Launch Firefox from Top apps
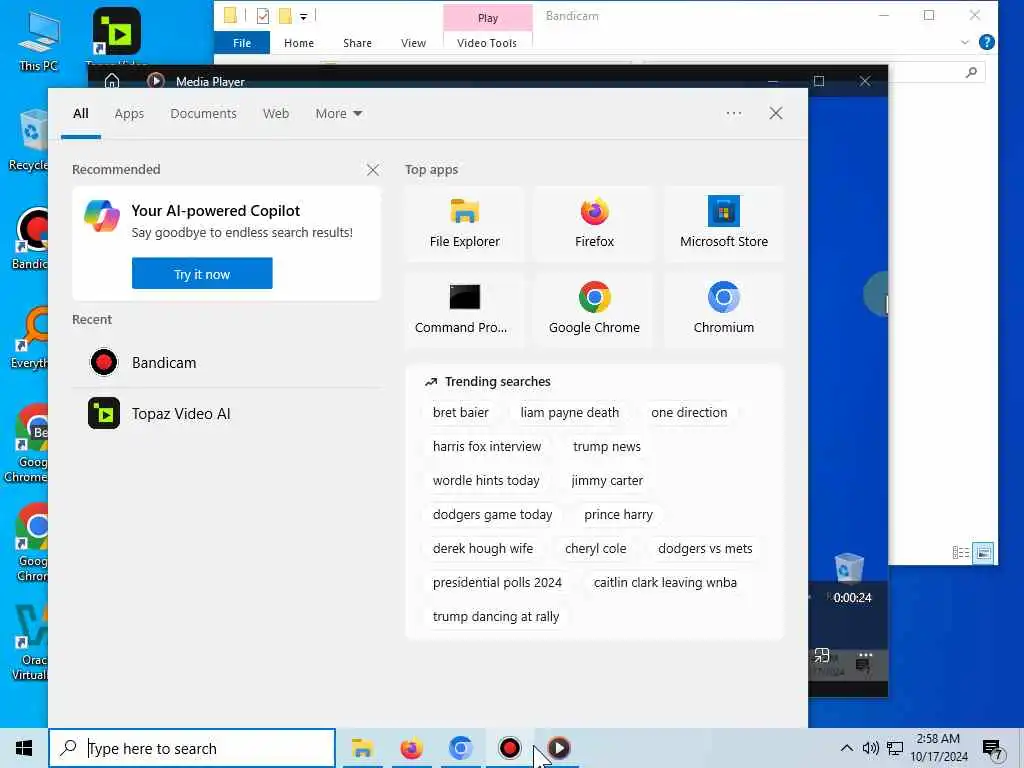Viewport: 1024px width, 768px height. tap(594, 223)
